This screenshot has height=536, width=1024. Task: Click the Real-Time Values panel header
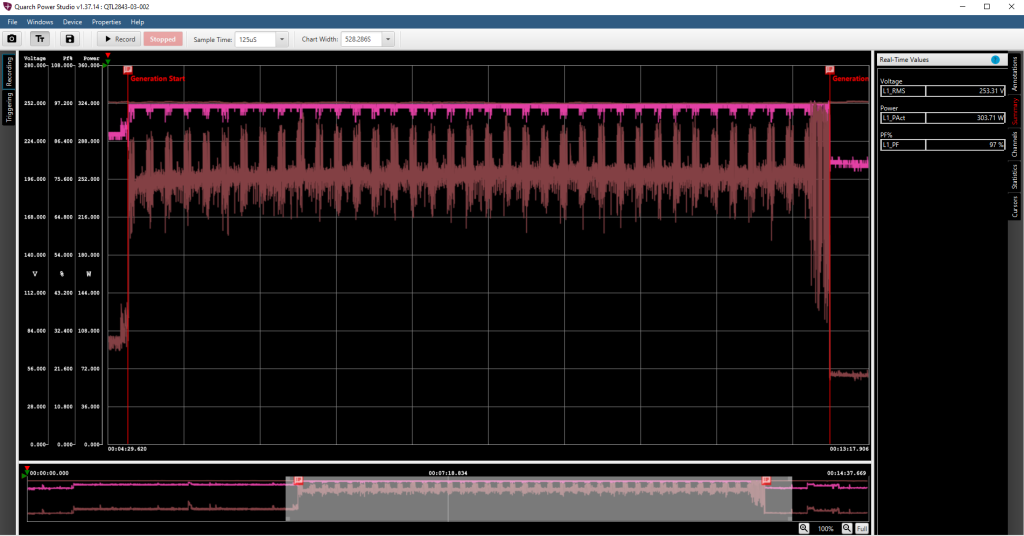[941, 59]
